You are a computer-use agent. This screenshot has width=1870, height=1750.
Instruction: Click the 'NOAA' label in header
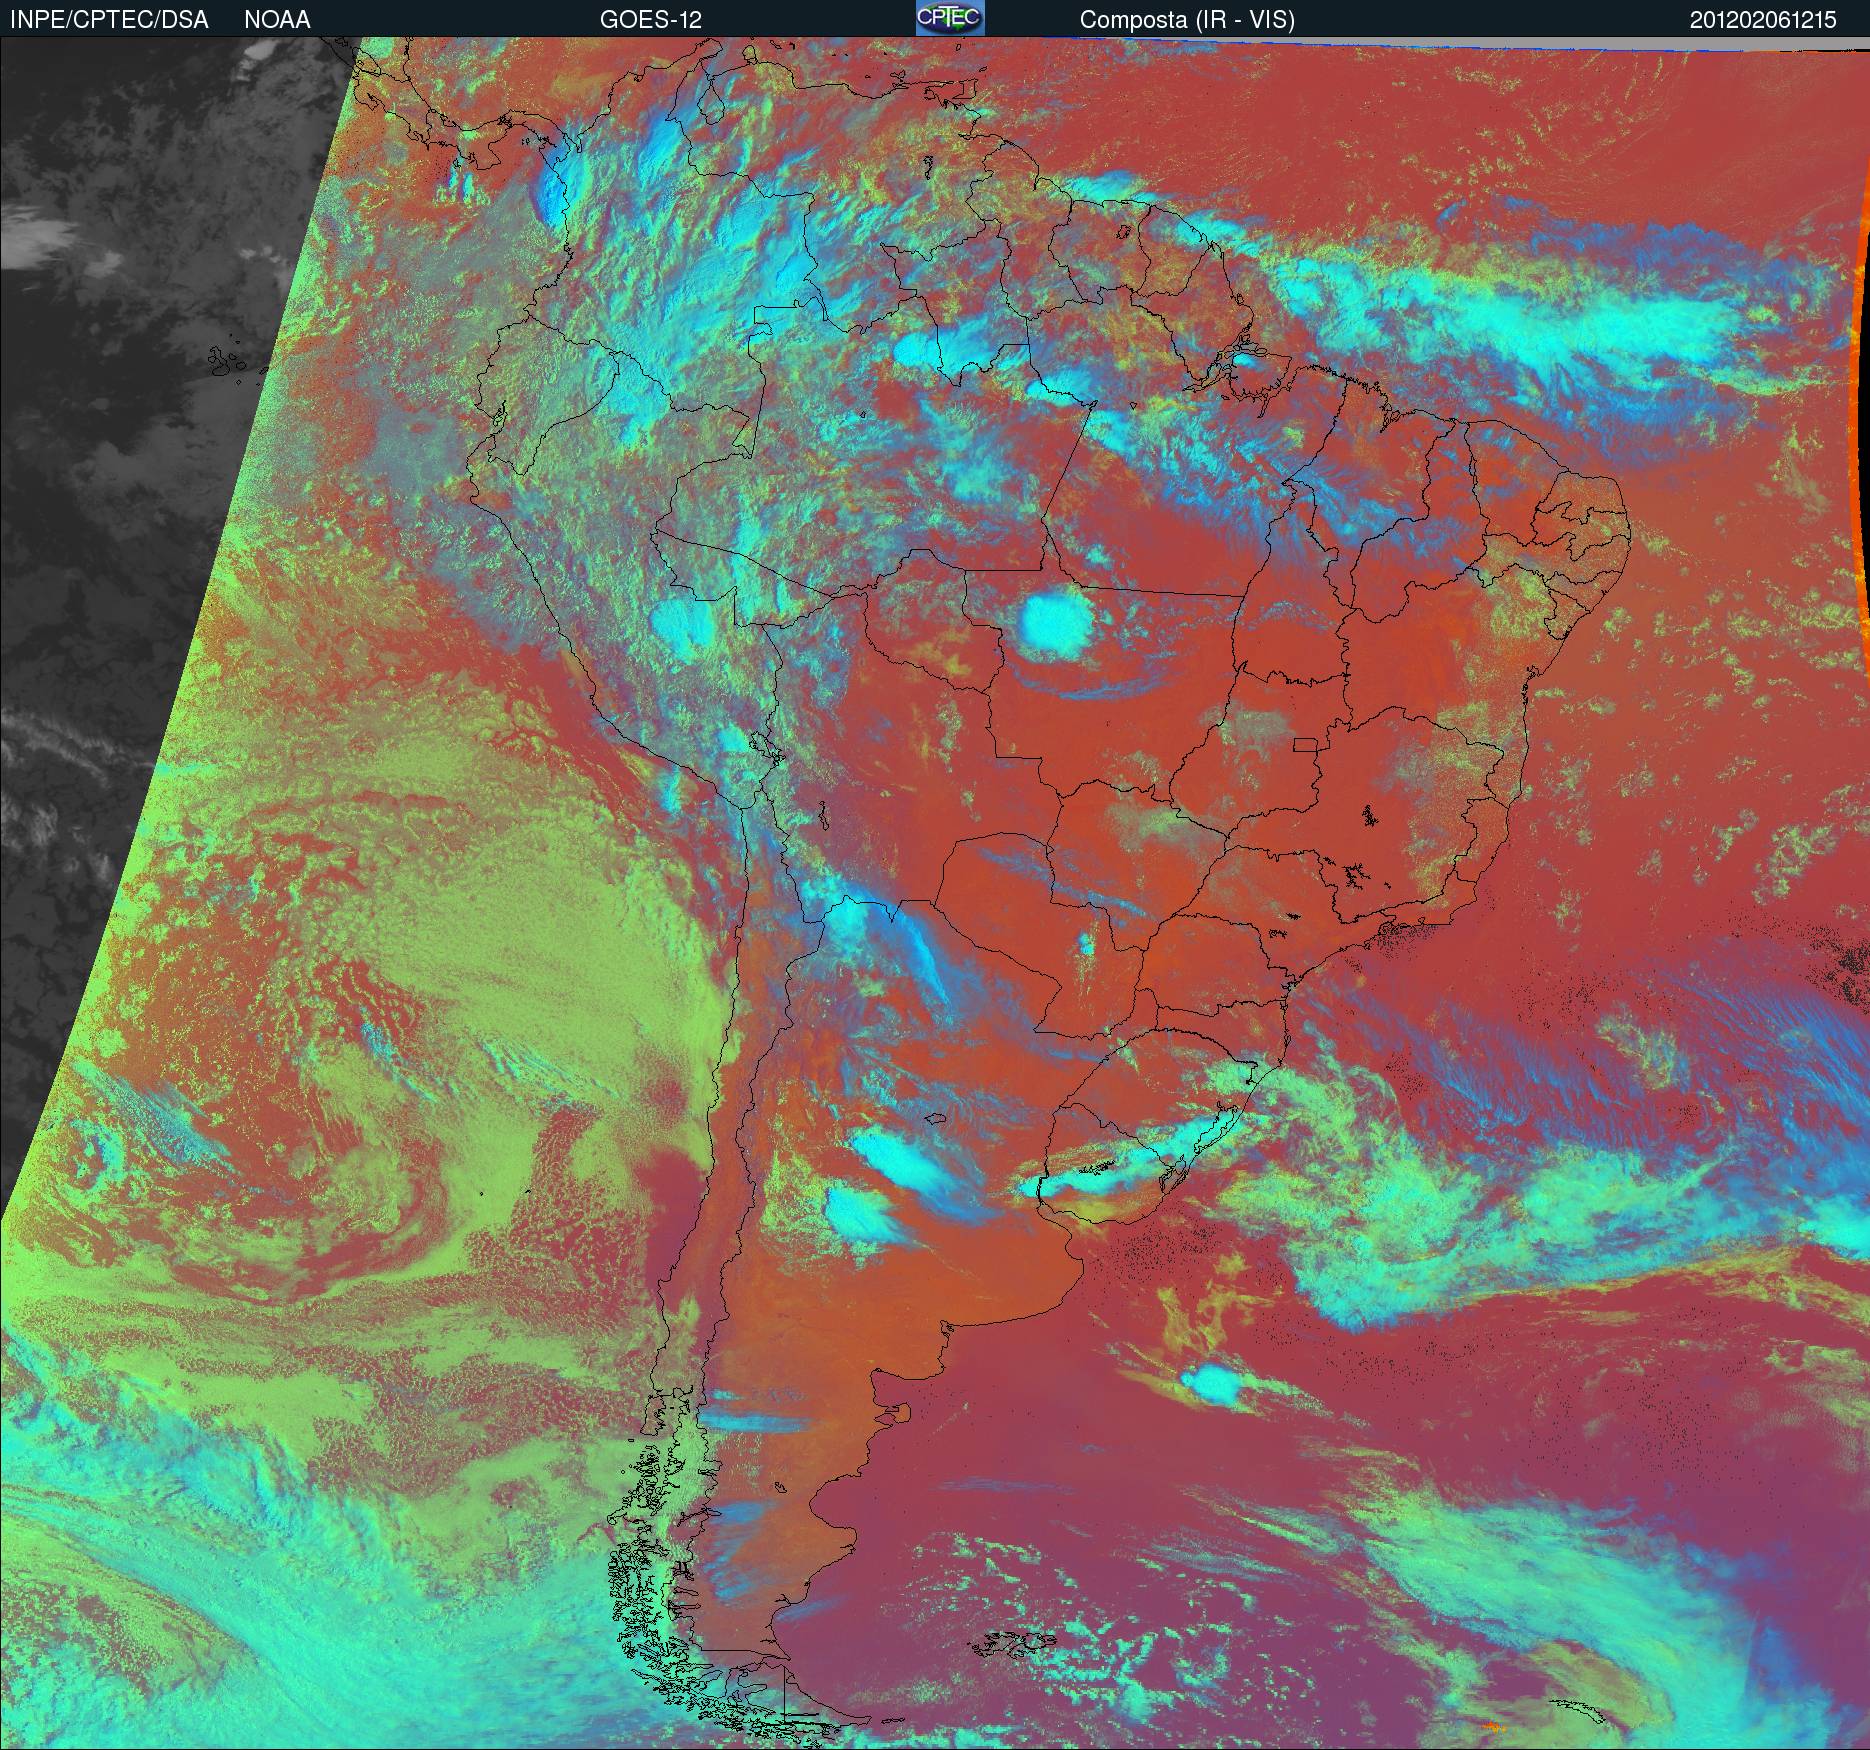(277, 20)
